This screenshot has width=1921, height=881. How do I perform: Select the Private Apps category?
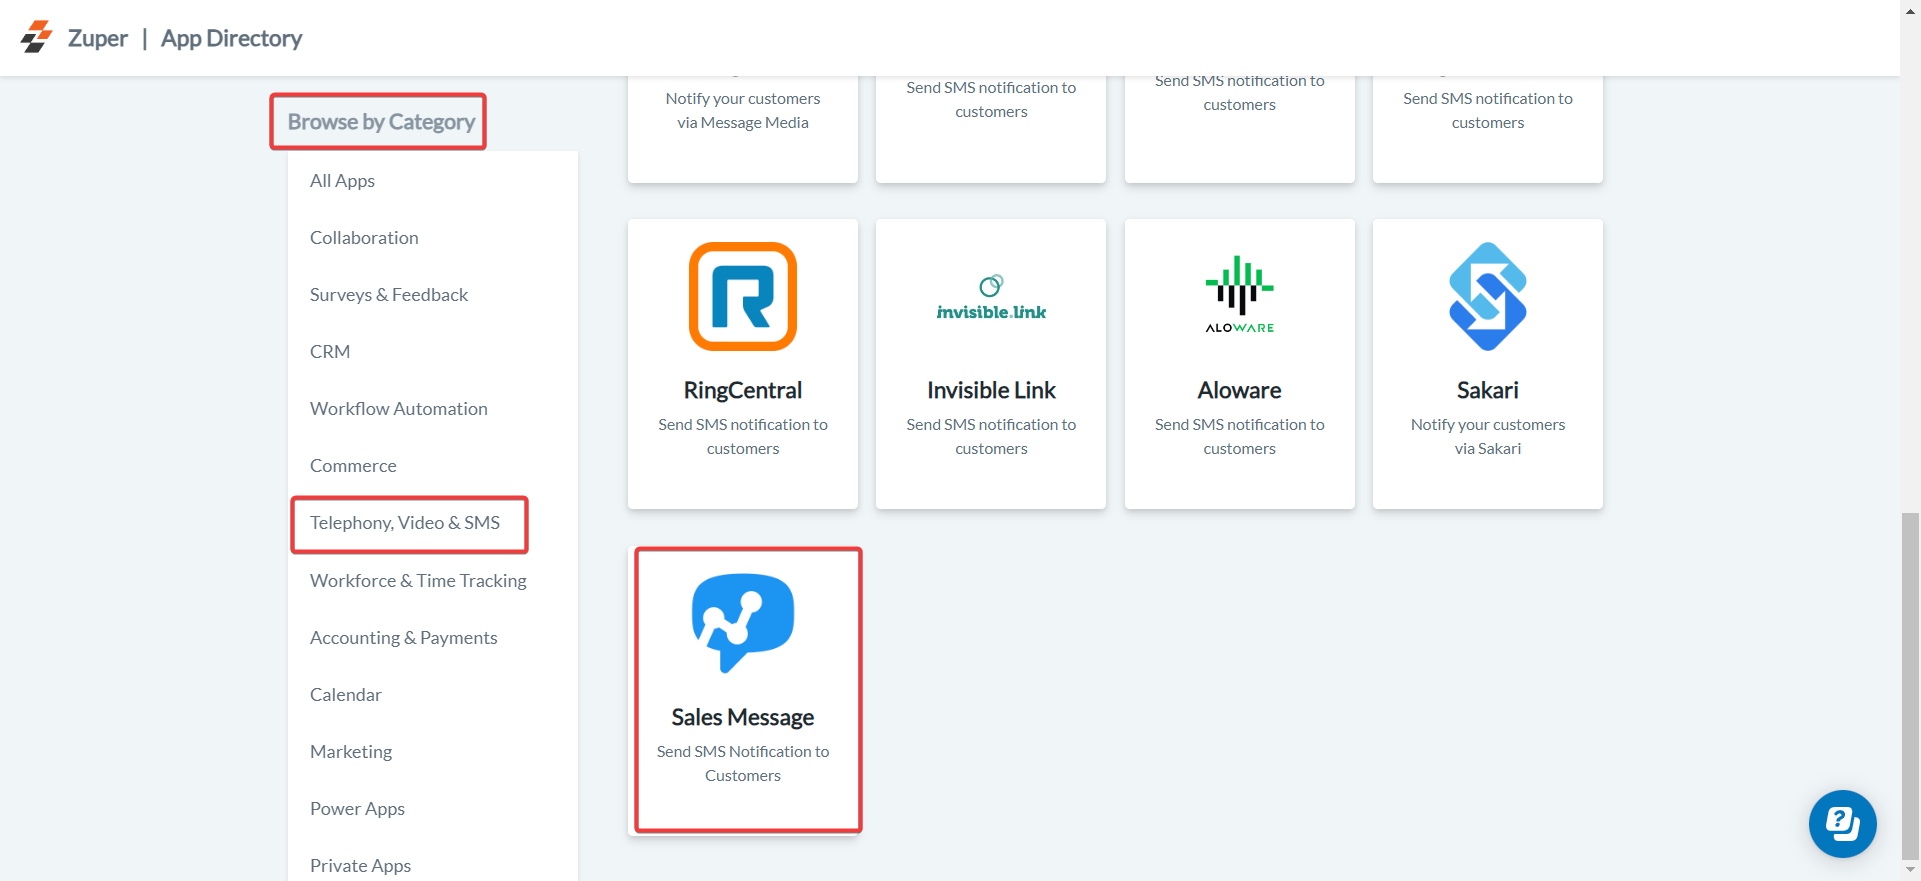click(360, 866)
